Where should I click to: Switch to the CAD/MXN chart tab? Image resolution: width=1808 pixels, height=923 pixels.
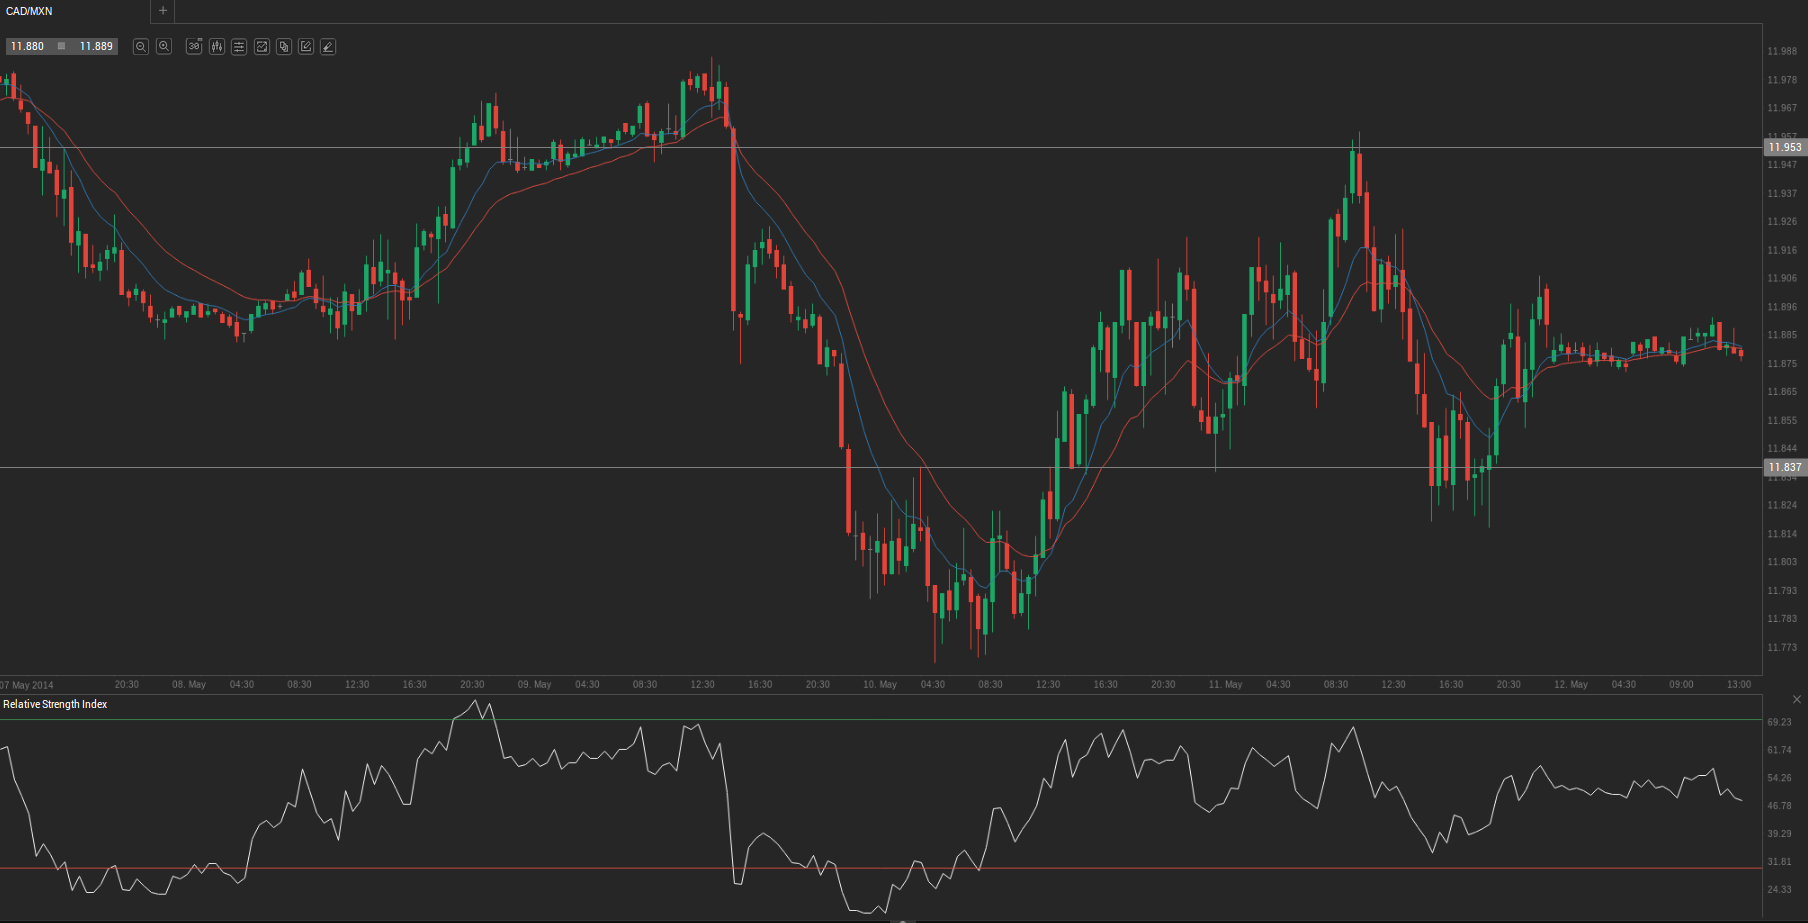click(30, 11)
